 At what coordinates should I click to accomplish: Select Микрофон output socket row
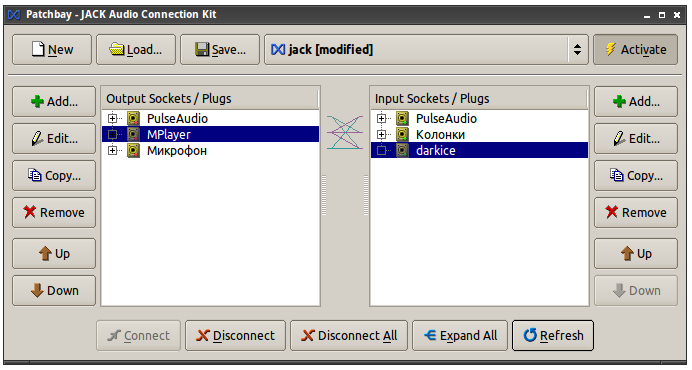[x=211, y=151]
